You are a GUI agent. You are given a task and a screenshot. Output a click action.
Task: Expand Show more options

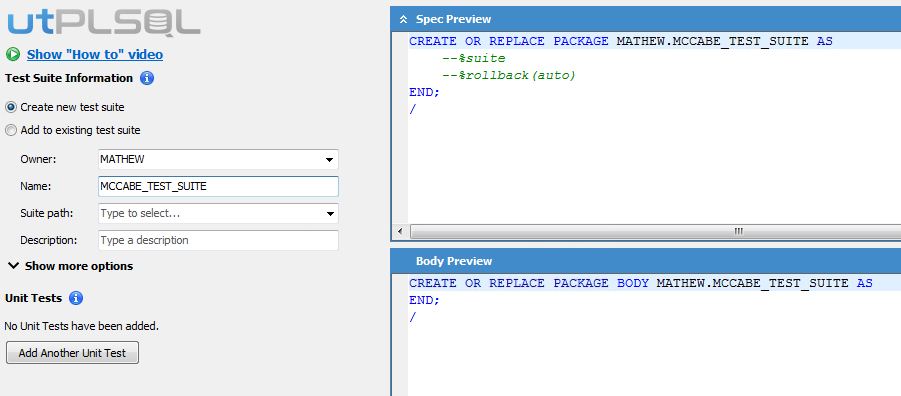pos(70,266)
